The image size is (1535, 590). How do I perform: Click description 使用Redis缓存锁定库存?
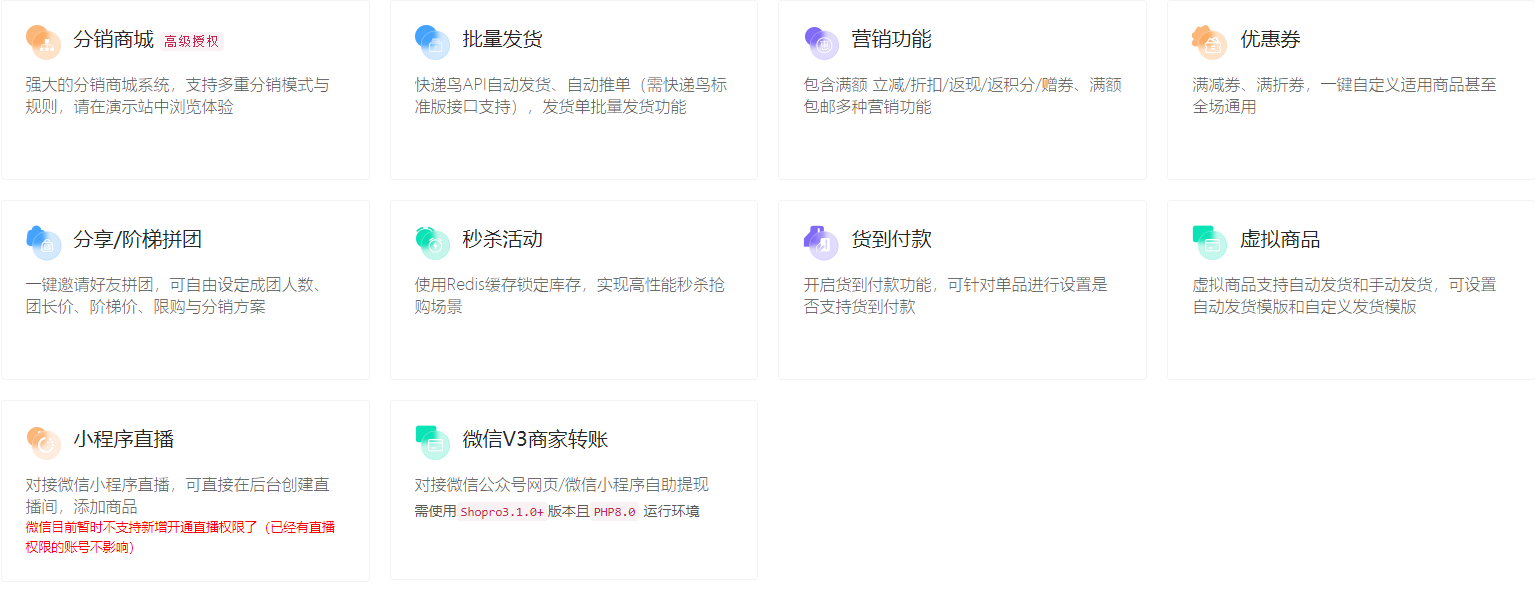click(x=570, y=296)
